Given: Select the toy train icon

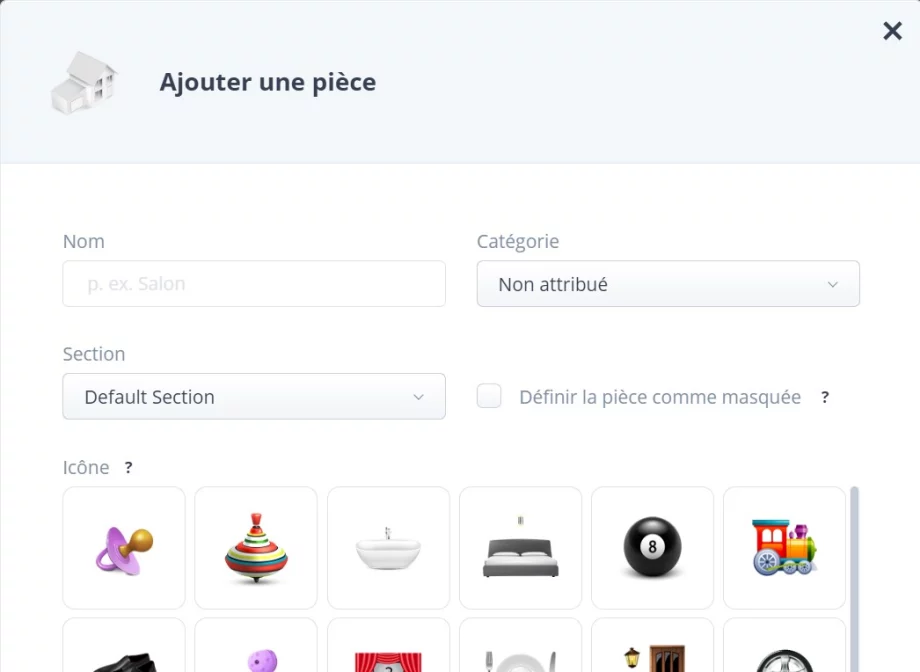Looking at the screenshot, I should [784, 548].
